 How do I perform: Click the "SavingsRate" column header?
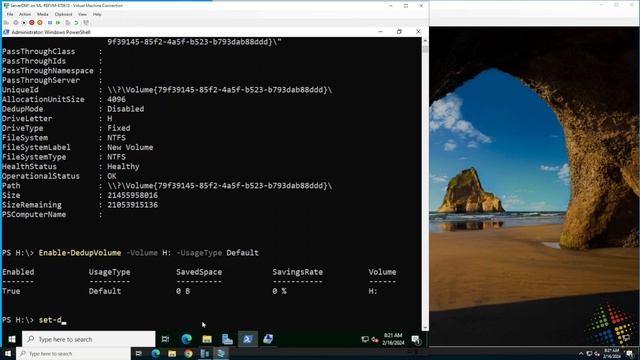tap(298, 272)
